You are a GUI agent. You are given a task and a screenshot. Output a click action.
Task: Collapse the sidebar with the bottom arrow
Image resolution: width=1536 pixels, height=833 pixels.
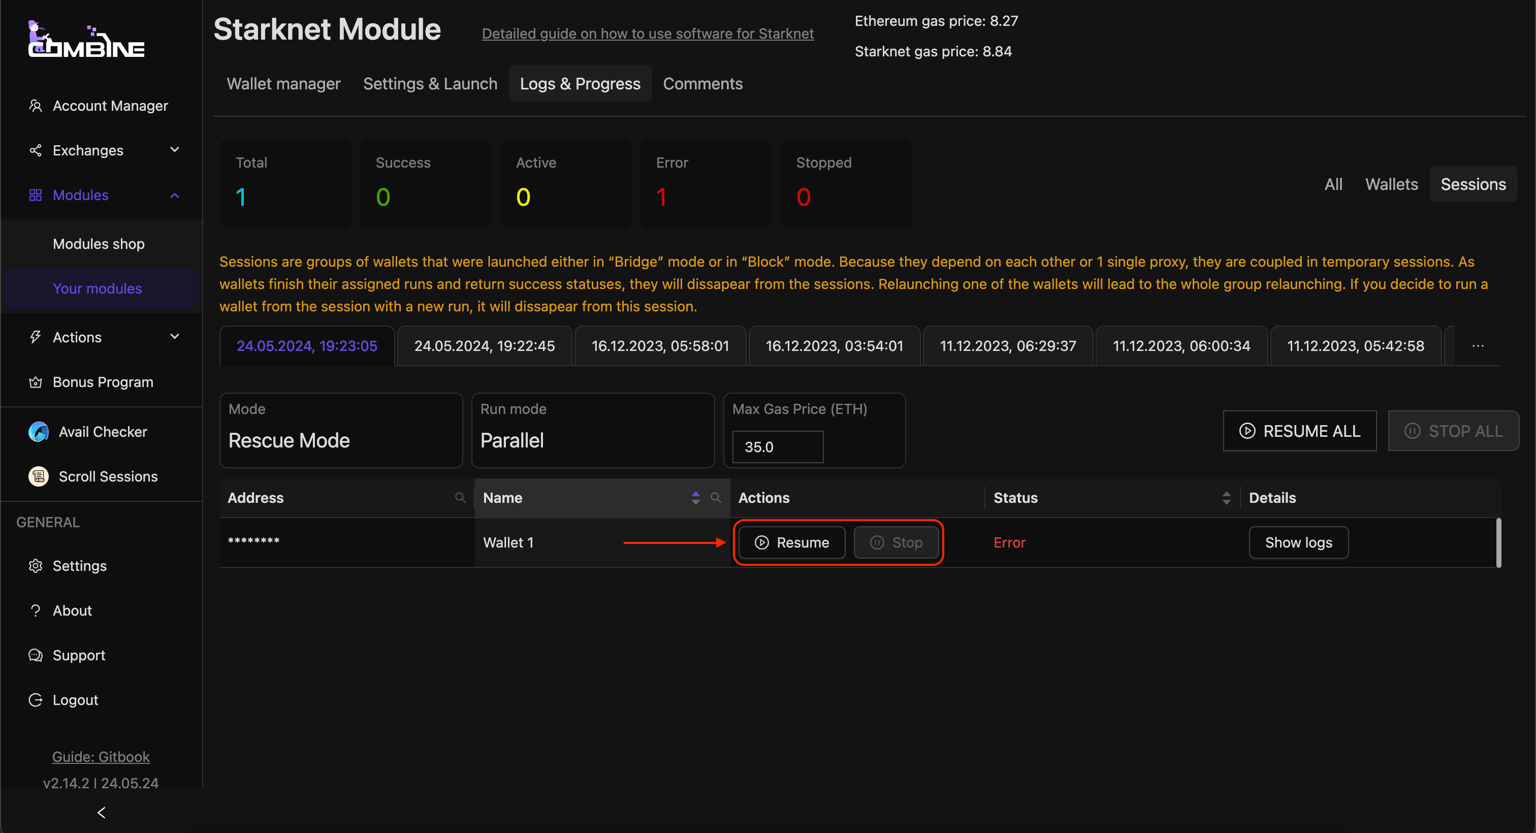point(101,813)
